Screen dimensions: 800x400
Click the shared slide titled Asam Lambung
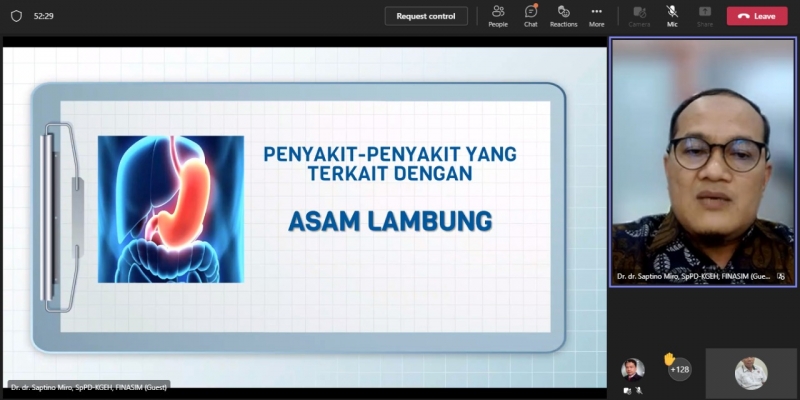[300, 210]
